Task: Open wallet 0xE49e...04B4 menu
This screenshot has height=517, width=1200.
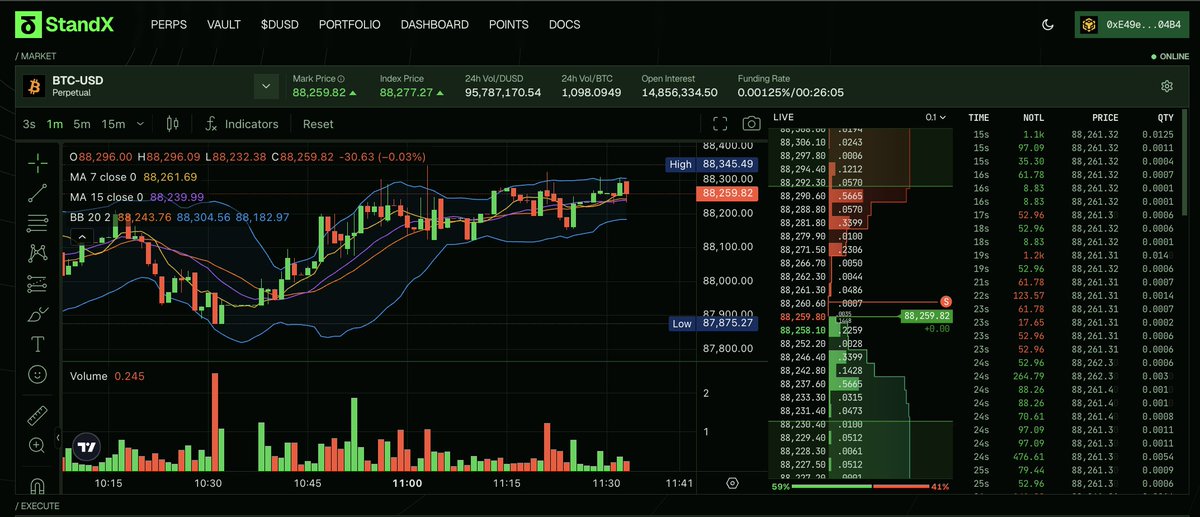Action: 1130,24
